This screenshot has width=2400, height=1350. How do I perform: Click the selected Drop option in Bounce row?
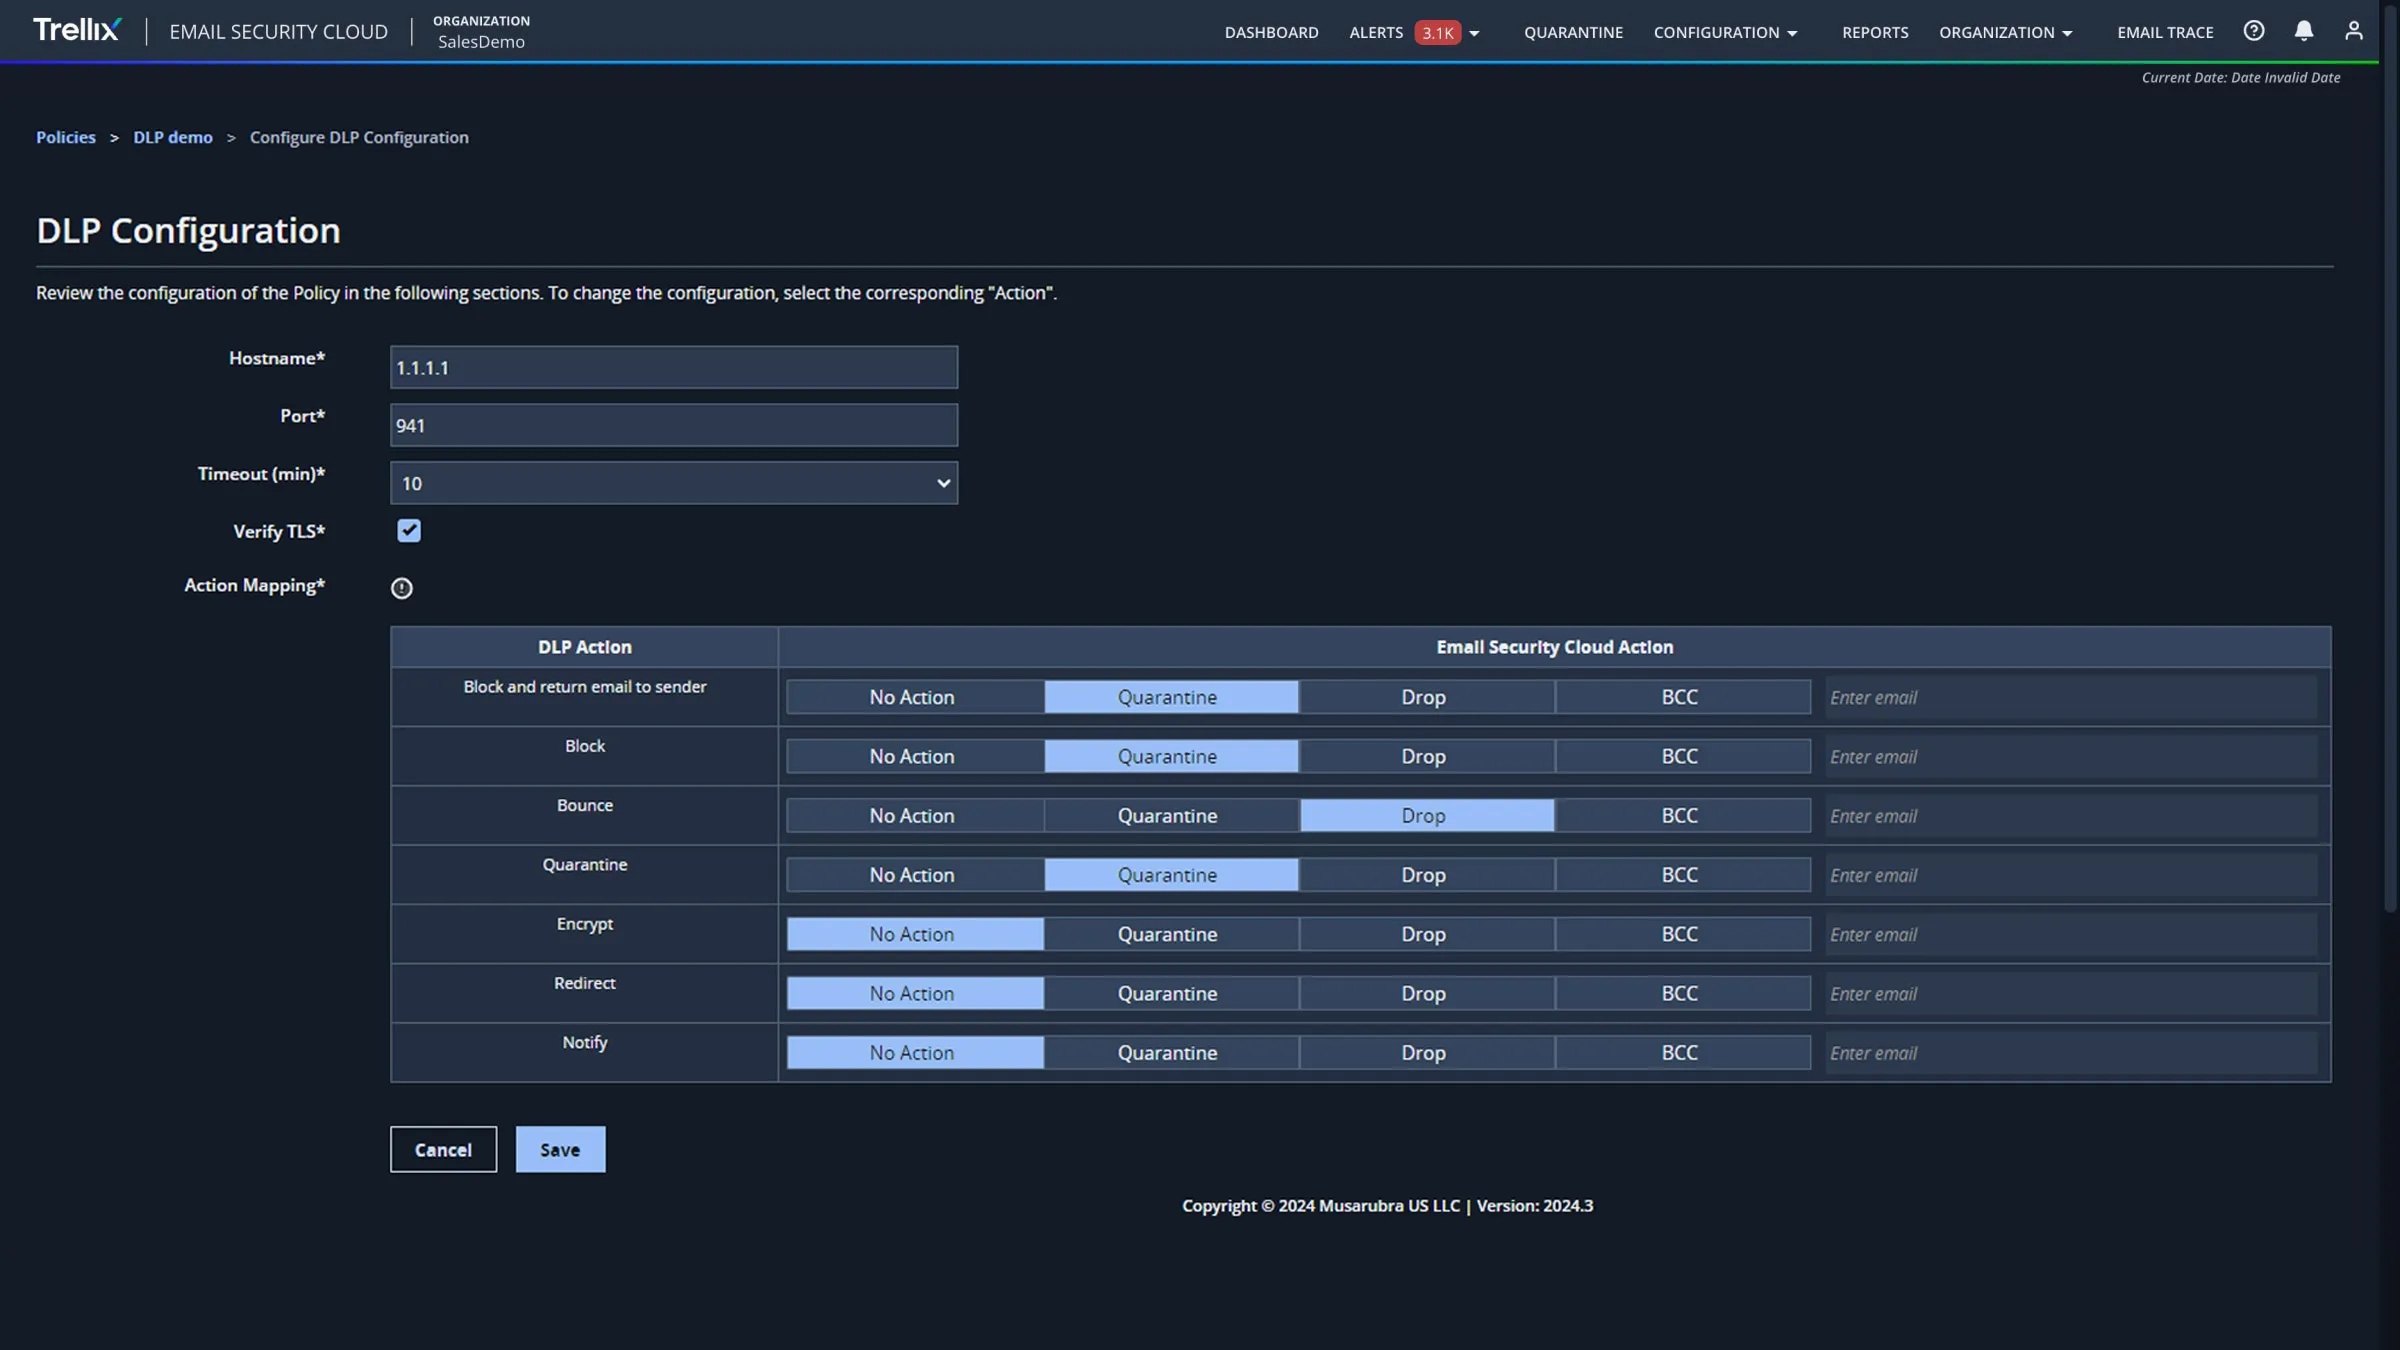[1427, 815]
